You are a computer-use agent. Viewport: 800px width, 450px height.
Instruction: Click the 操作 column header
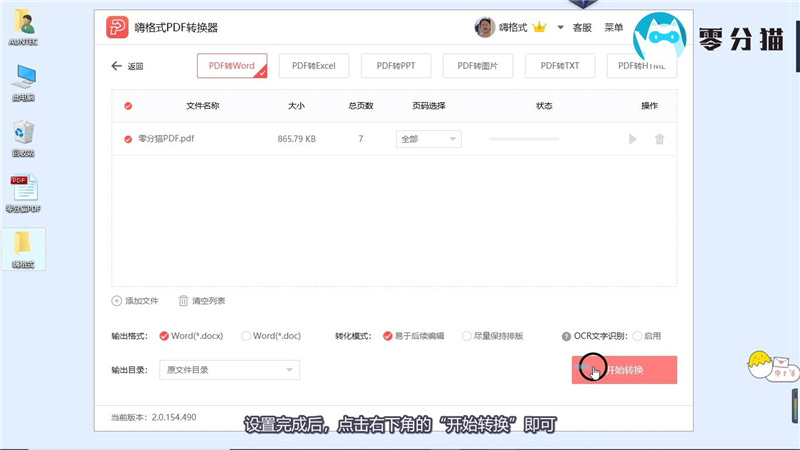pyautogui.click(x=649, y=106)
